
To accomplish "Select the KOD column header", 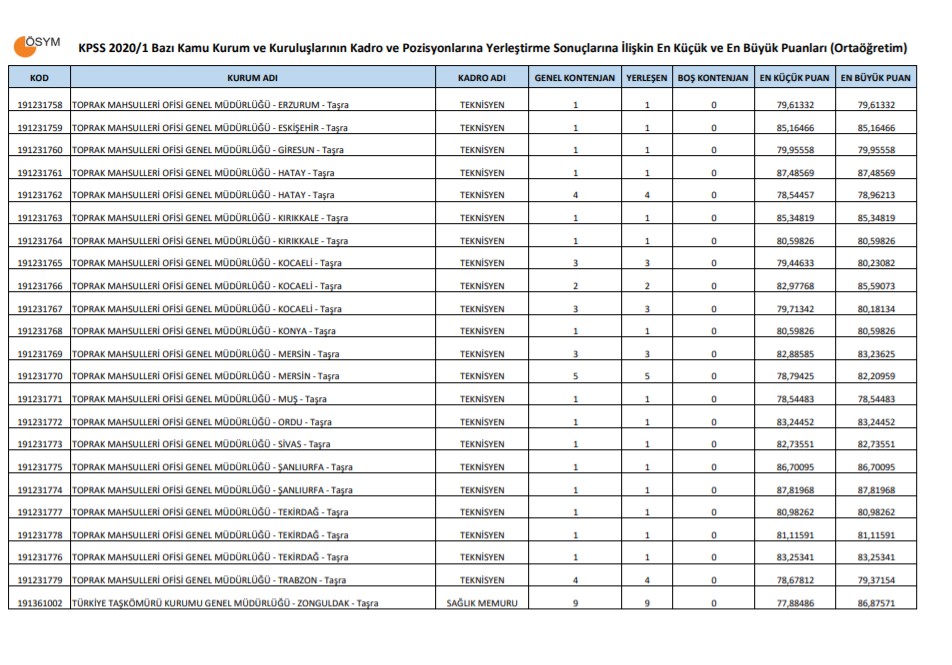I will [39, 78].
